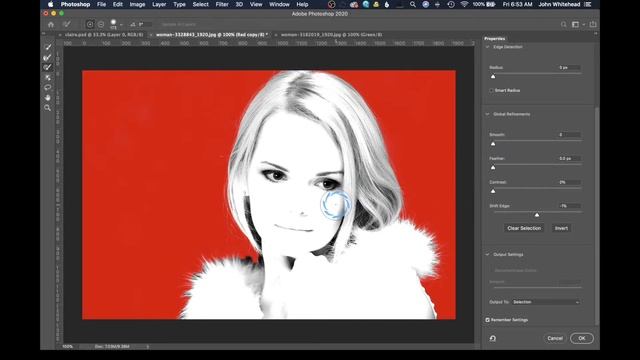Click the Invert button
Image resolution: width=640 pixels, height=360 pixels.
coord(561,228)
